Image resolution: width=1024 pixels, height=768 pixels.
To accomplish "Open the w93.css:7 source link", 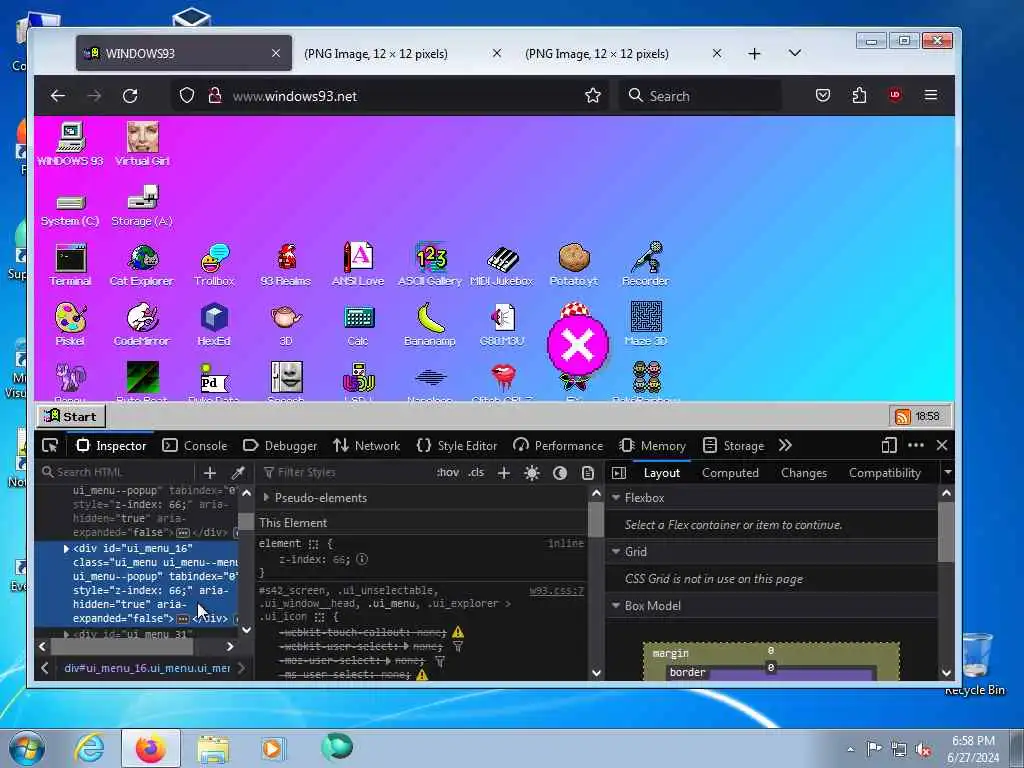I will point(556,590).
